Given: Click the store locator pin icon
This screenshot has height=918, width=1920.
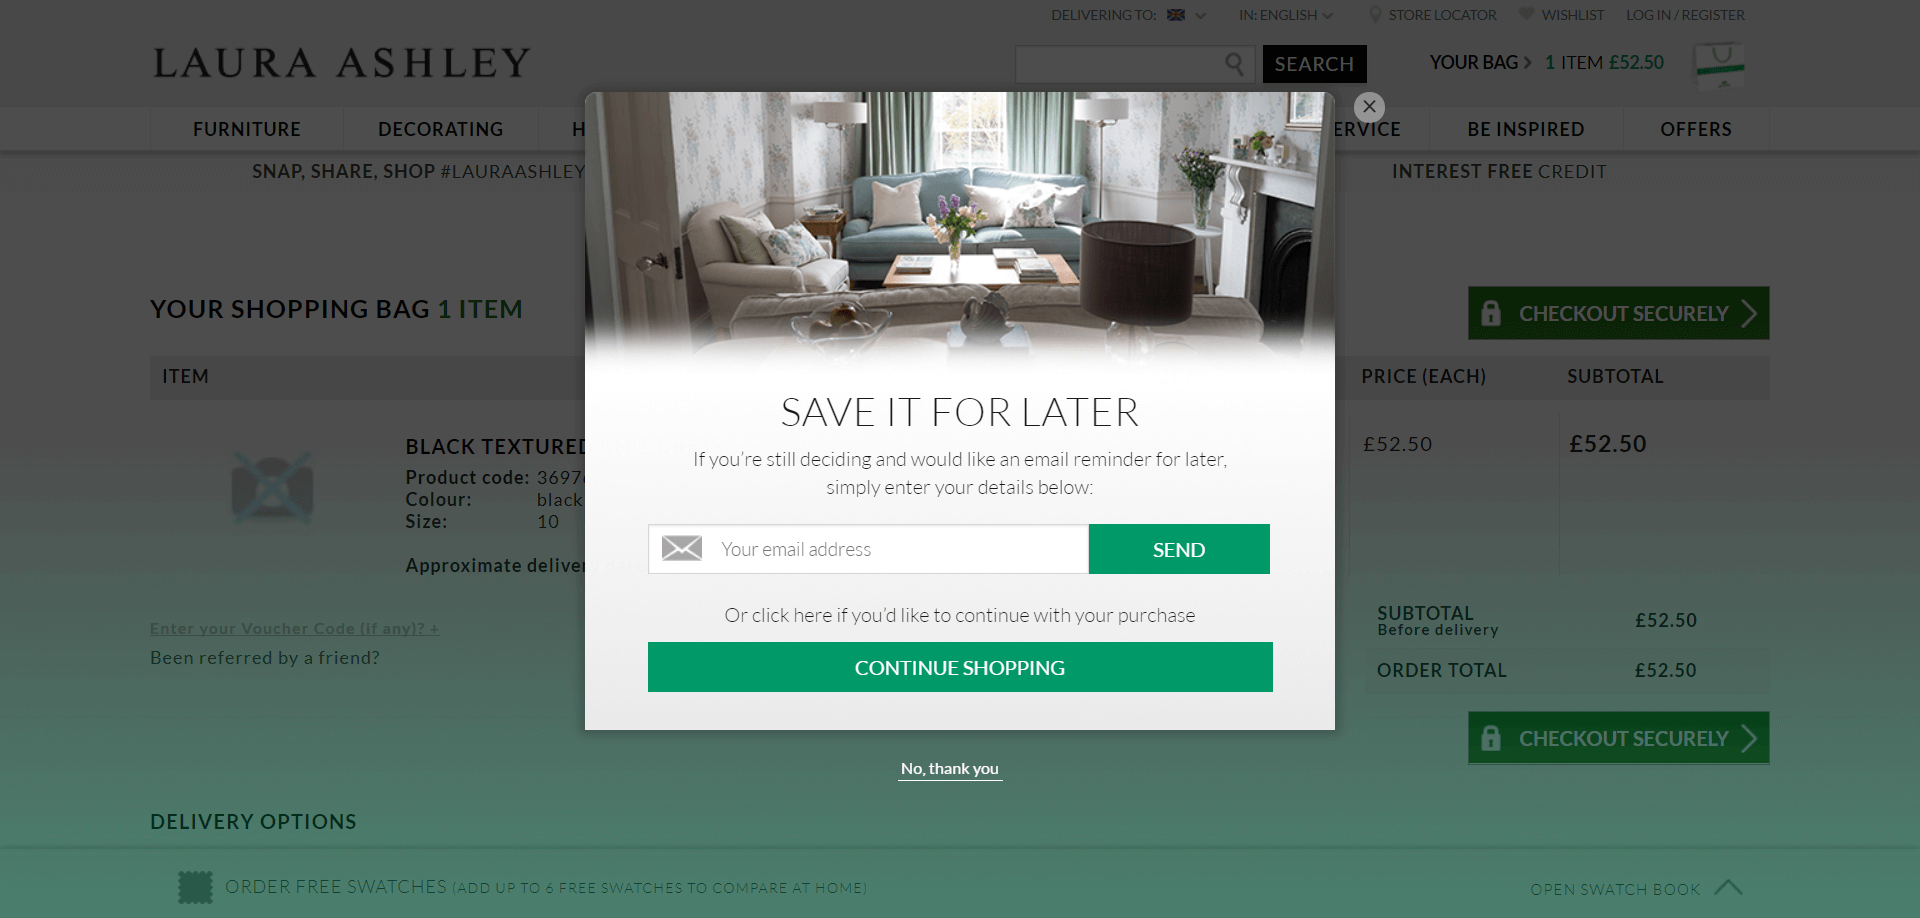Looking at the screenshot, I should pyautogui.click(x=1375, y=15).
